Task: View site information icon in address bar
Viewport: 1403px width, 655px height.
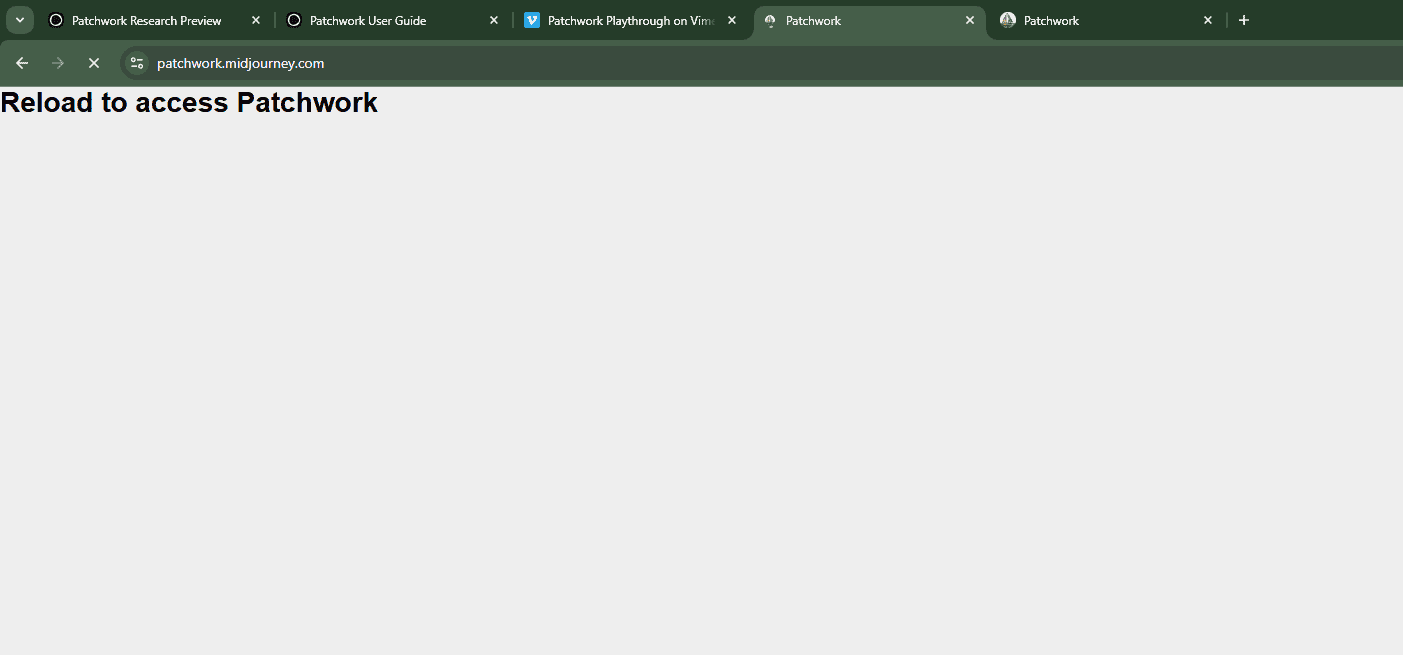Action: (x=137, y=63)
